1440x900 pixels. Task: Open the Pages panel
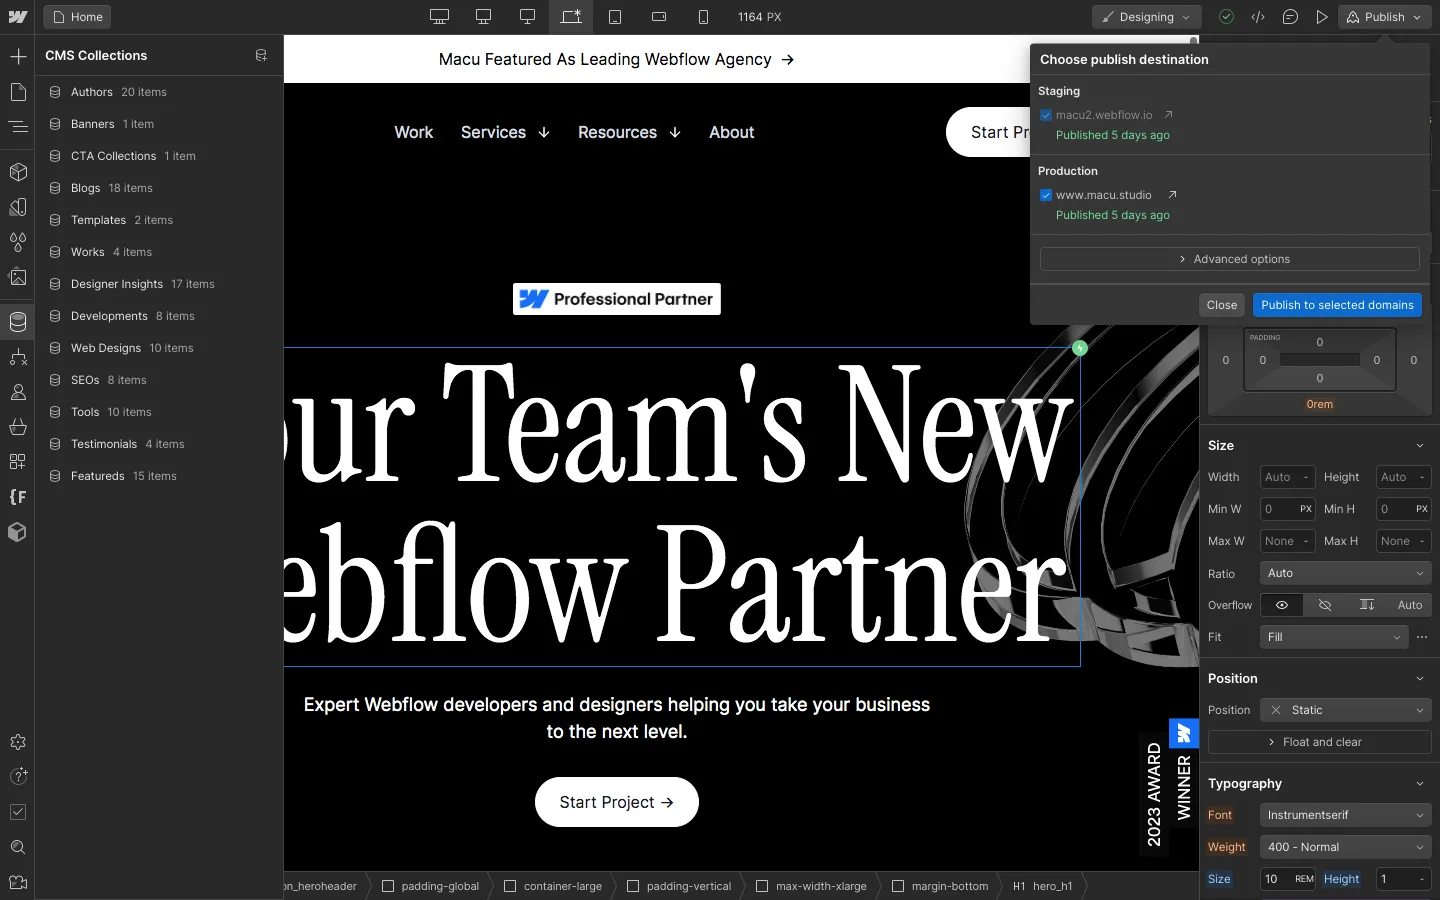point(18,92)
